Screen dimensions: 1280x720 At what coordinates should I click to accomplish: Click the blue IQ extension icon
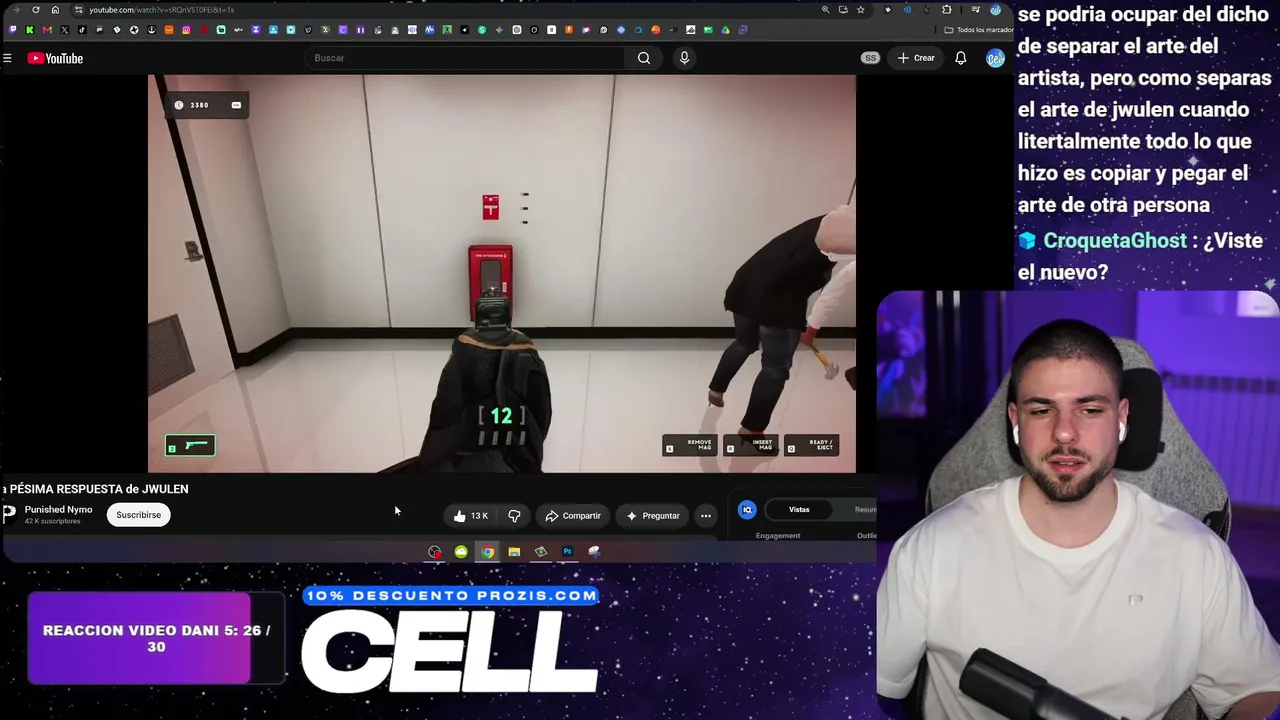pyautogui.click(x=747, y=510)
